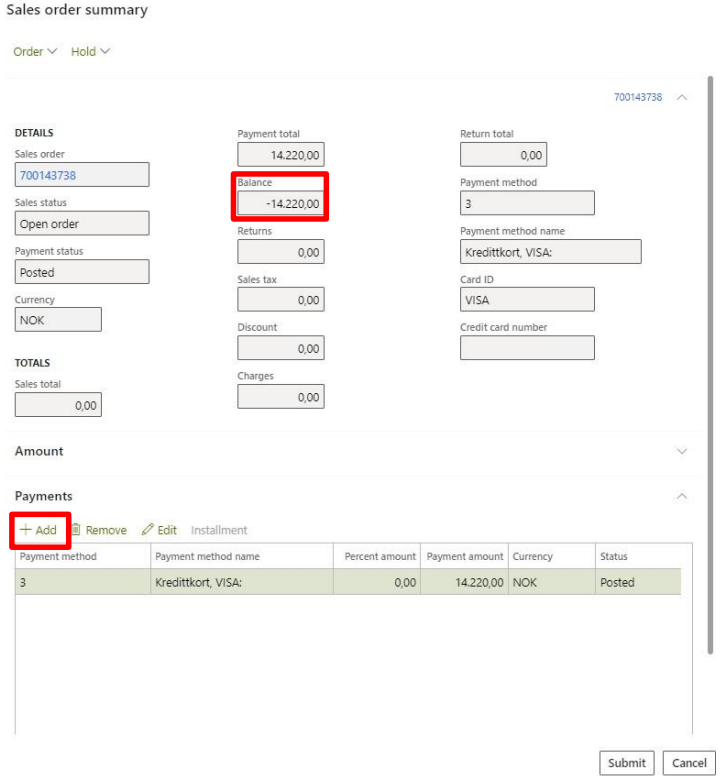Image resolution: width=728 pixels, height=776 pixels.
Task: Collapse the Payments section
Action: coord(682,496)
